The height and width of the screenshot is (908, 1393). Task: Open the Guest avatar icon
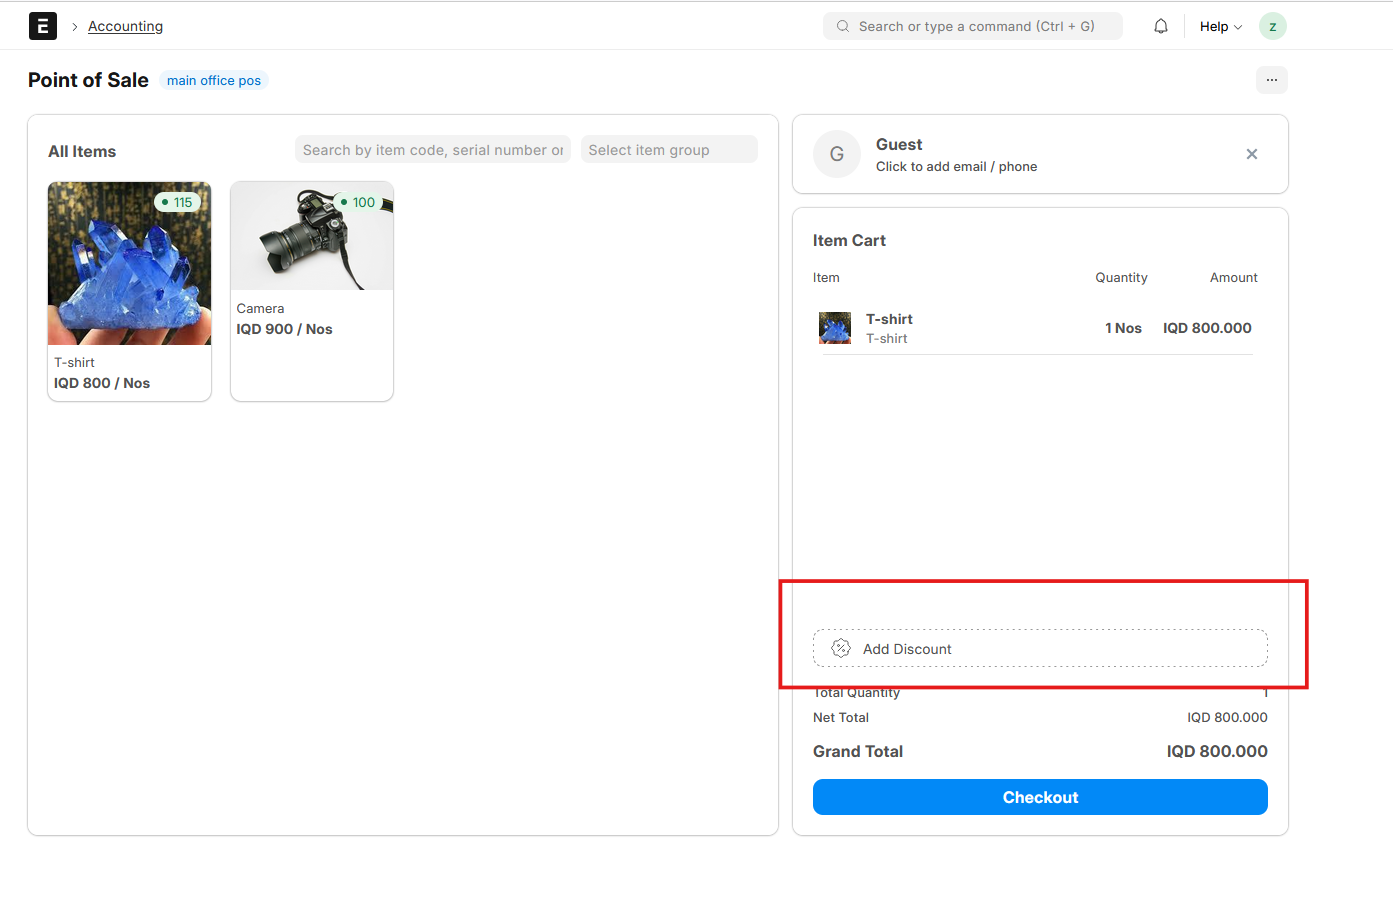coord(836,154)
